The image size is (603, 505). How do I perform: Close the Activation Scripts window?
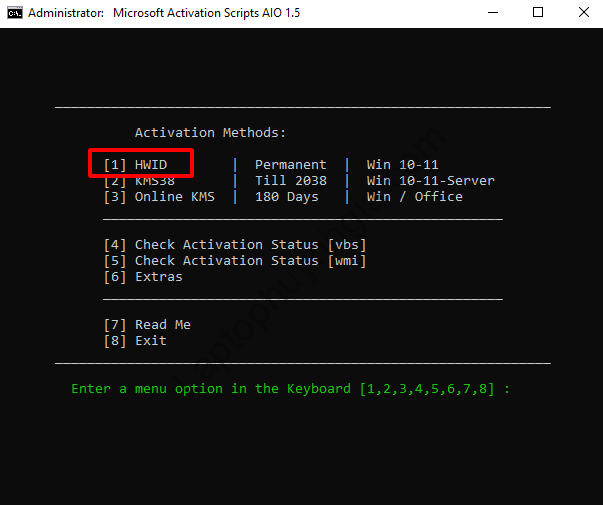click(583, 13)
